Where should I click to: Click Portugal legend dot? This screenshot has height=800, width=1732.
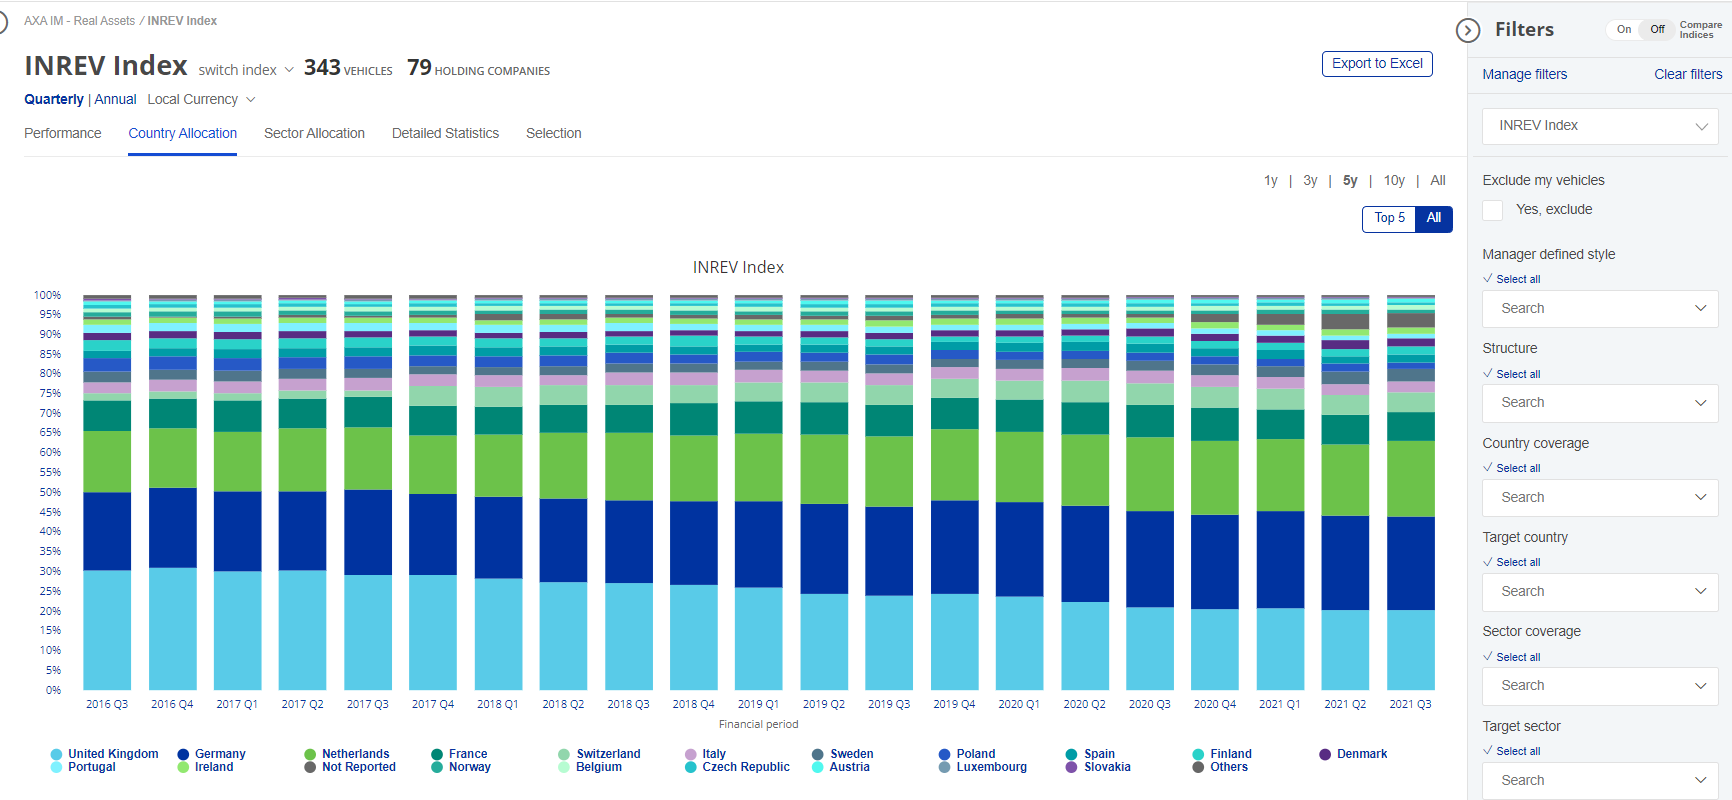(56, 768)
